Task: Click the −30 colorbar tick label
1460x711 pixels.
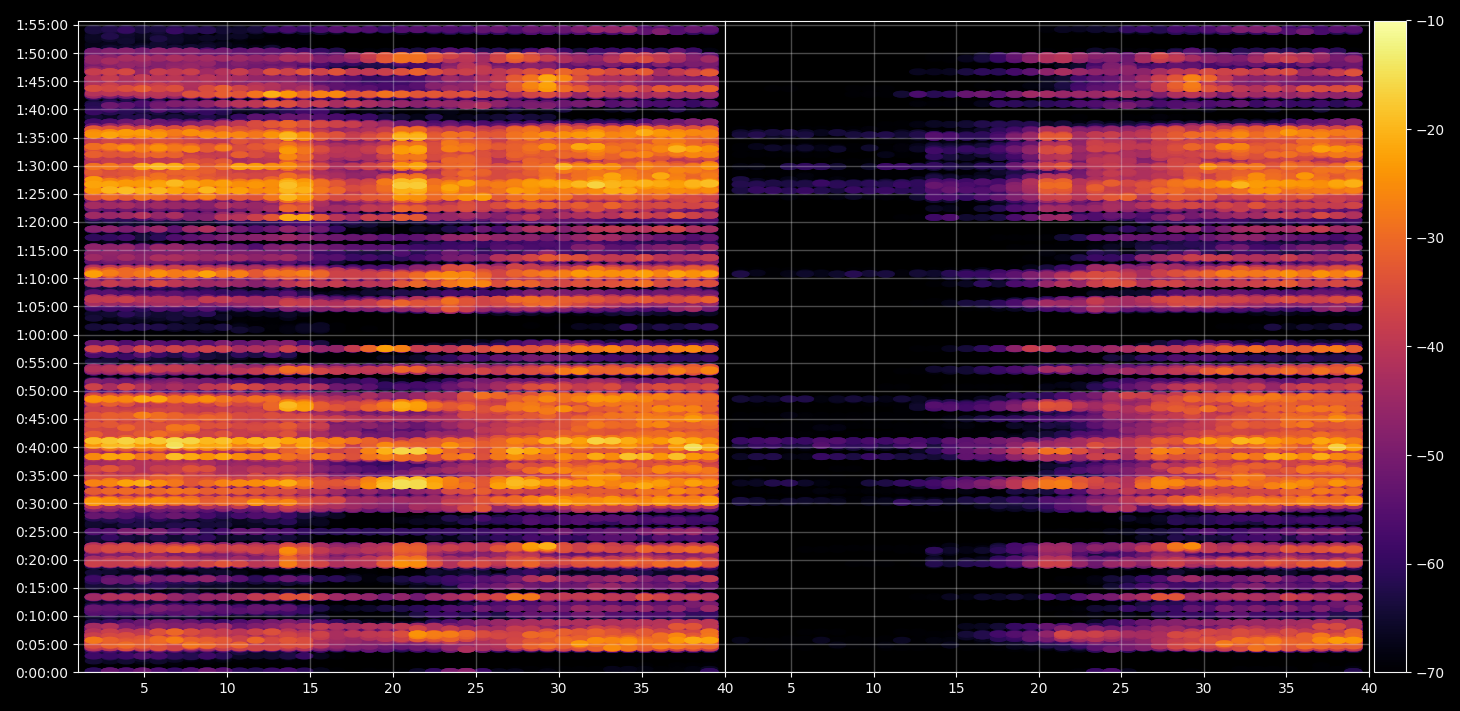Action: (1430, 238)
